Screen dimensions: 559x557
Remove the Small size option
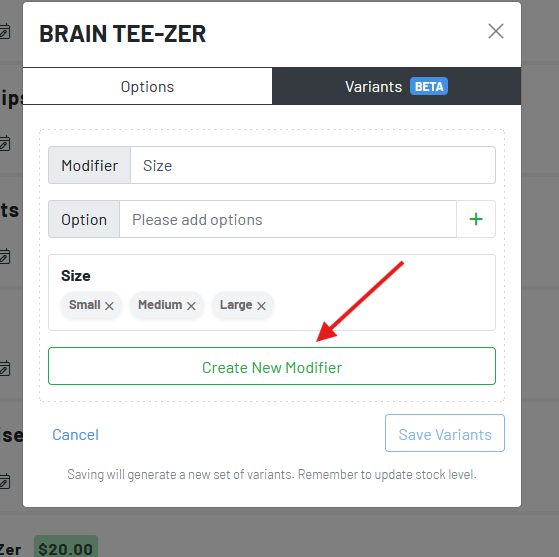[109, 306]
